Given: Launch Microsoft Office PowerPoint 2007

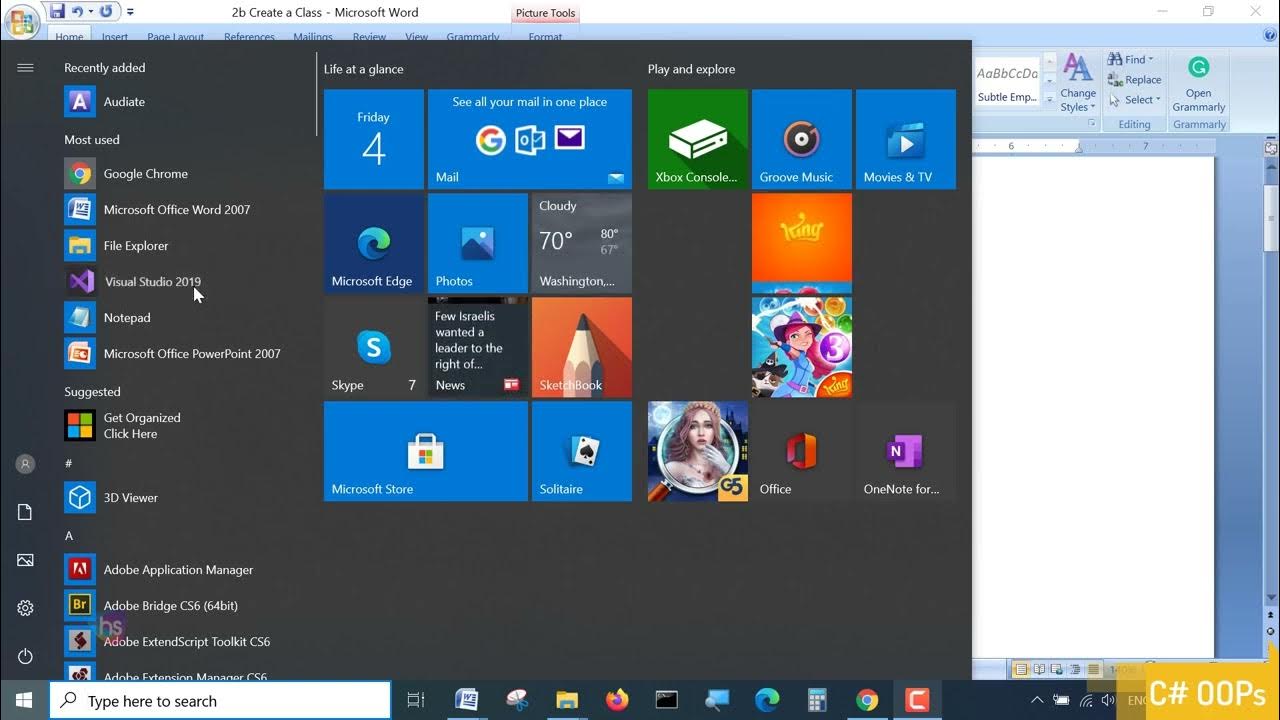Looking at the screenshot, I should coord(190,354).
